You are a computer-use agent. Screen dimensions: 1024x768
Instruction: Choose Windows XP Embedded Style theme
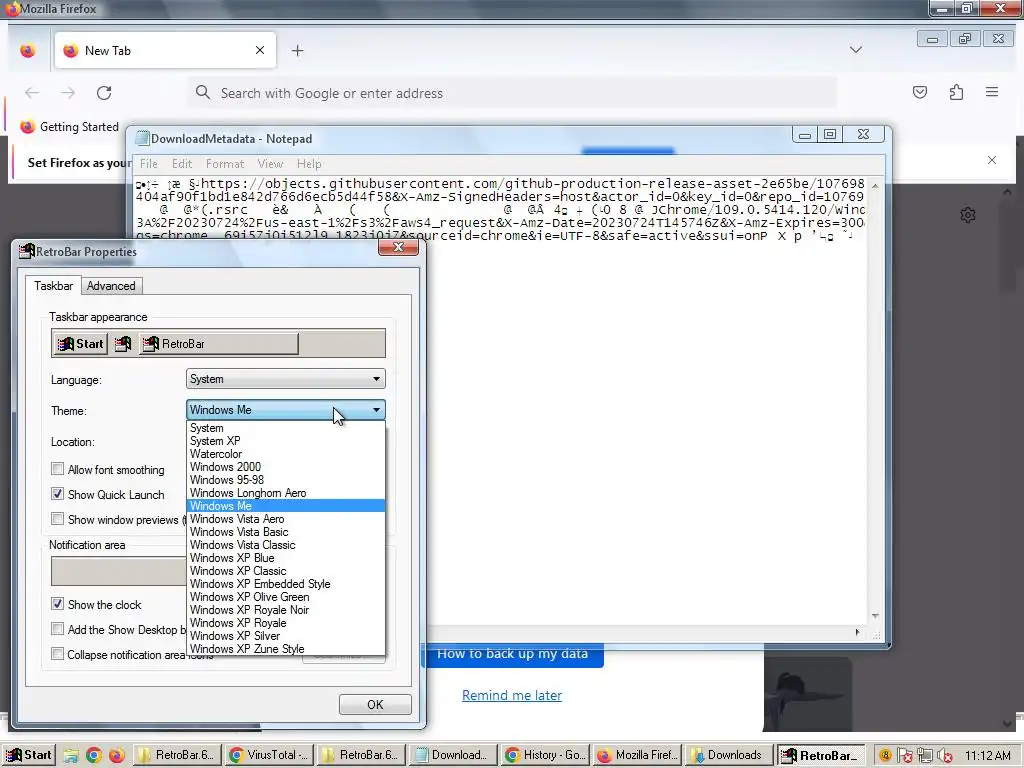285,584
